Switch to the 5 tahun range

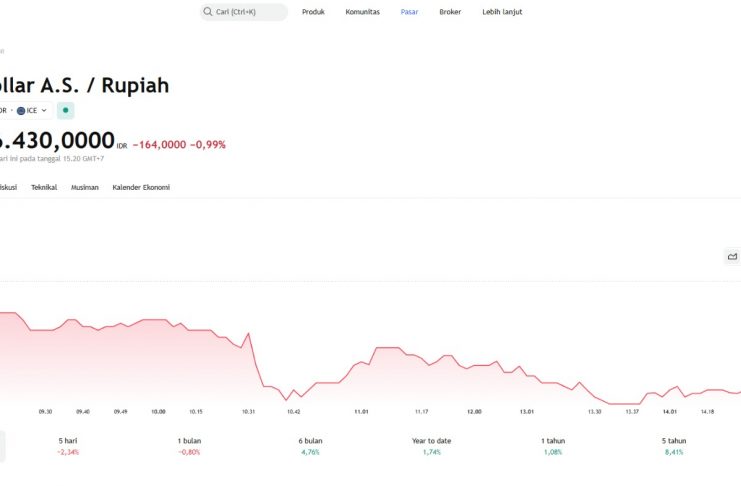click(674, 446)
